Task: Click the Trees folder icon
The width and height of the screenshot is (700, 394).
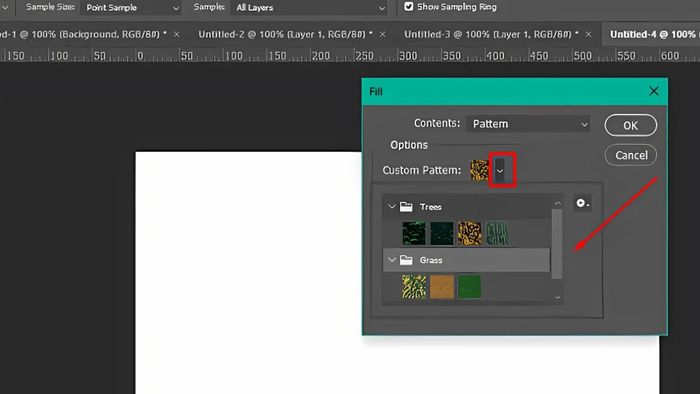Action: click(x=406, y=207)
